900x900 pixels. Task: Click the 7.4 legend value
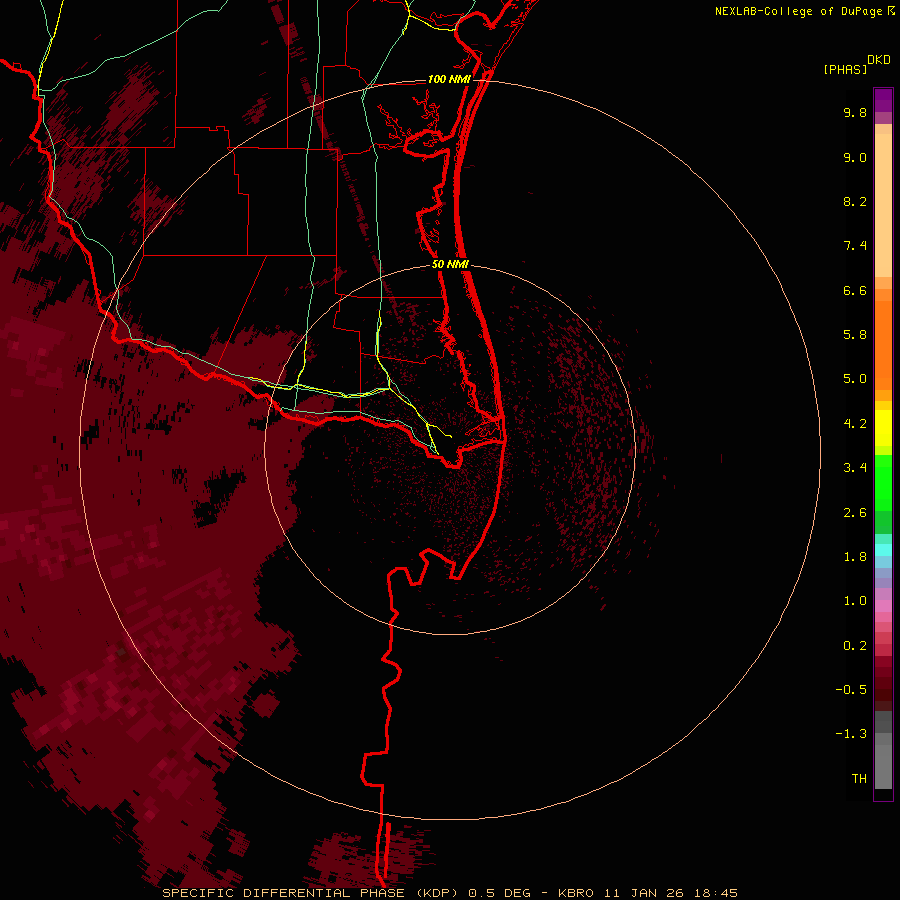(855, 246)
